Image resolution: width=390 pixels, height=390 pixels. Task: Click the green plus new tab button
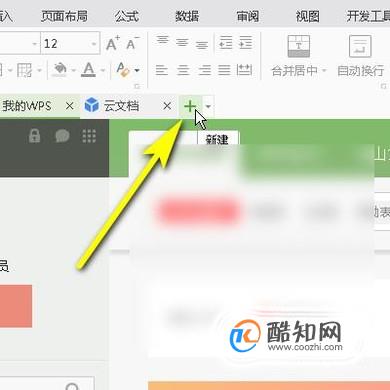point(190,106)
